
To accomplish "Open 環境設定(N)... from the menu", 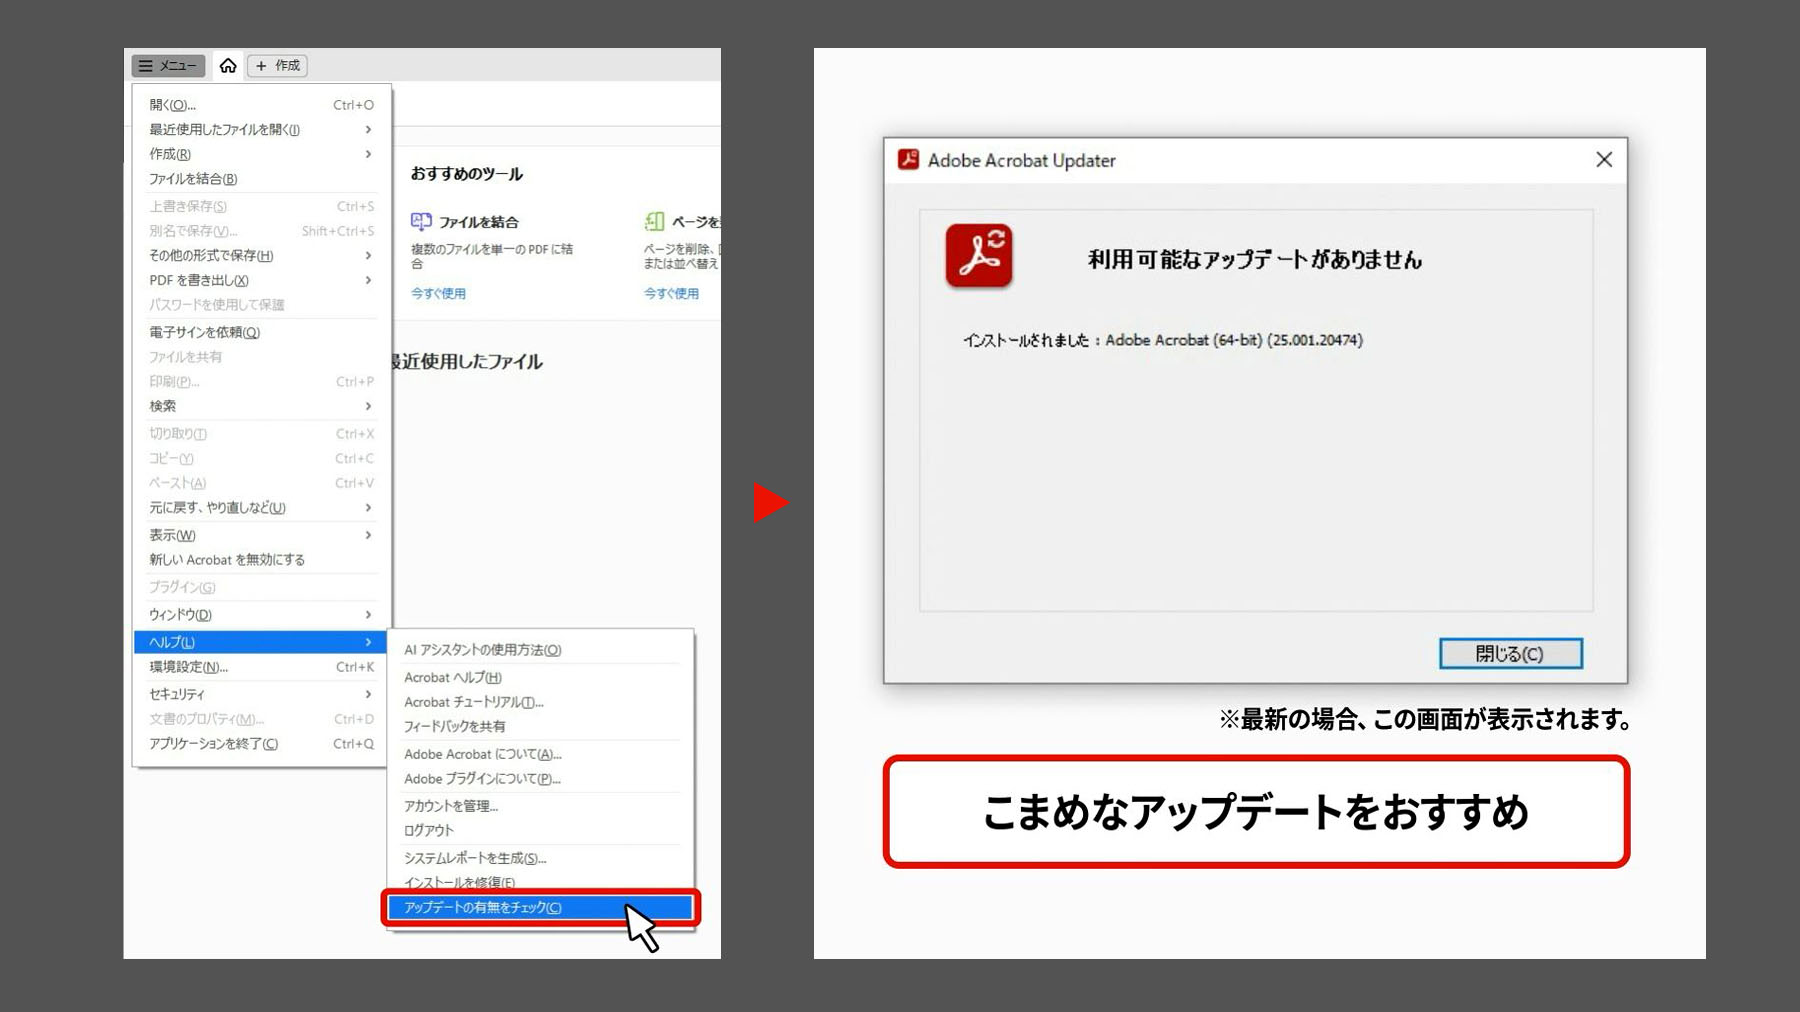I will tap(260, 667).
